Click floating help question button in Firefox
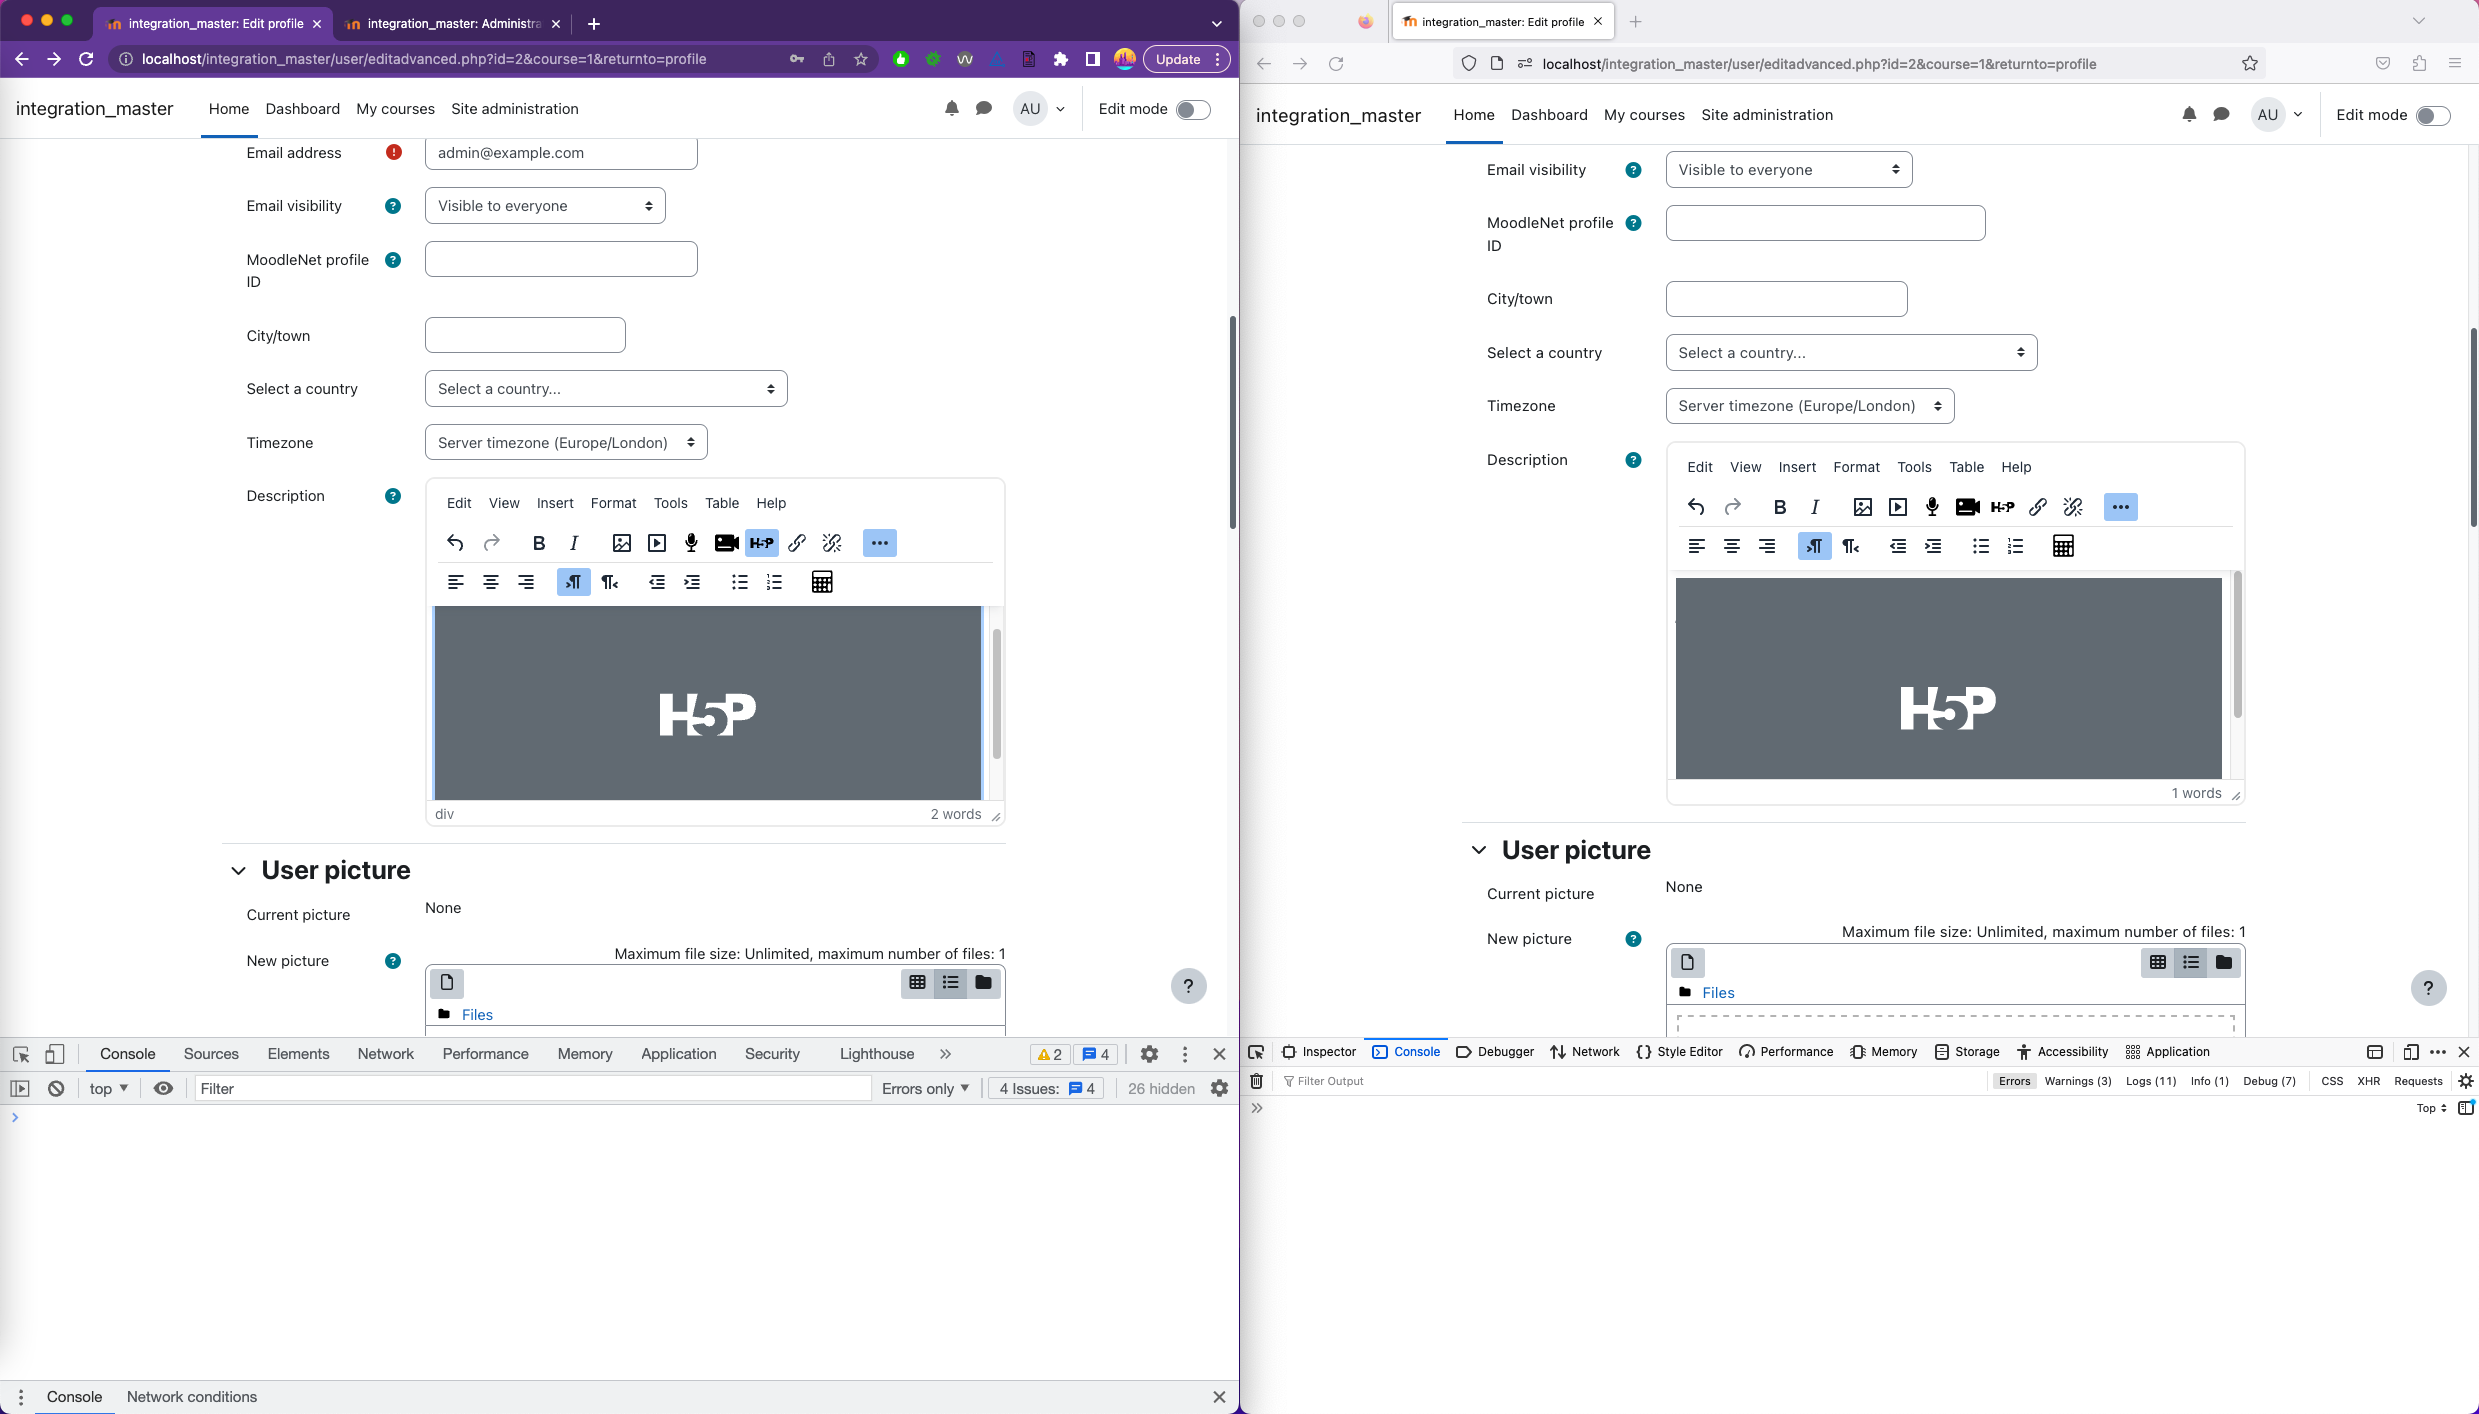The width and height of the screenshot is (2479, 1414). (2428, 988)
